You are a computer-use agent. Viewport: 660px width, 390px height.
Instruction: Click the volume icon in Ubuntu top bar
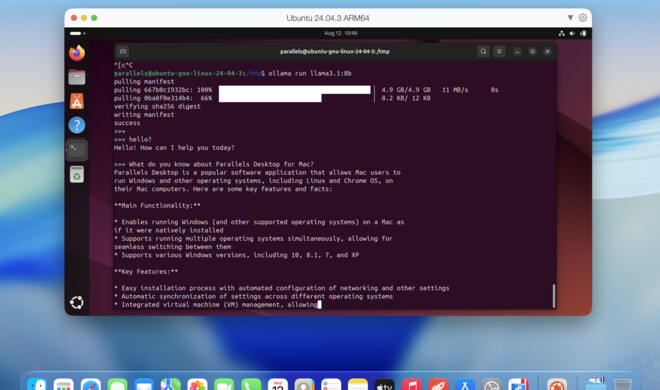coord(572,33)
